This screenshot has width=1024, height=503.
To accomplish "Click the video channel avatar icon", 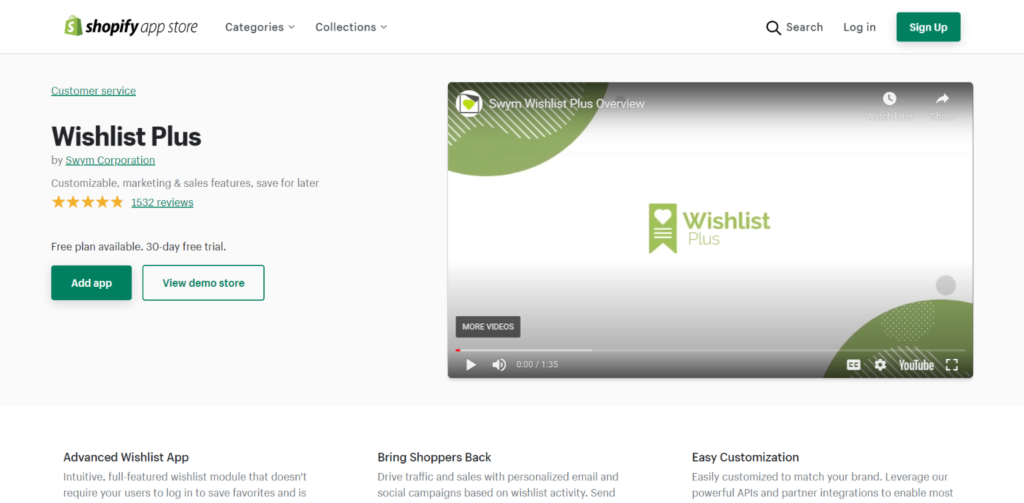I will pyautogui.click(x=468, y=103).
